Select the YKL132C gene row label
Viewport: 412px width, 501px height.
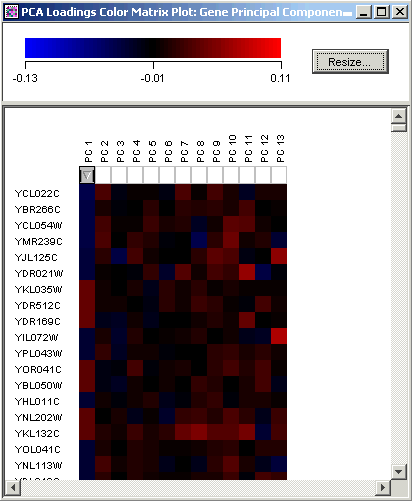point(37,433)
